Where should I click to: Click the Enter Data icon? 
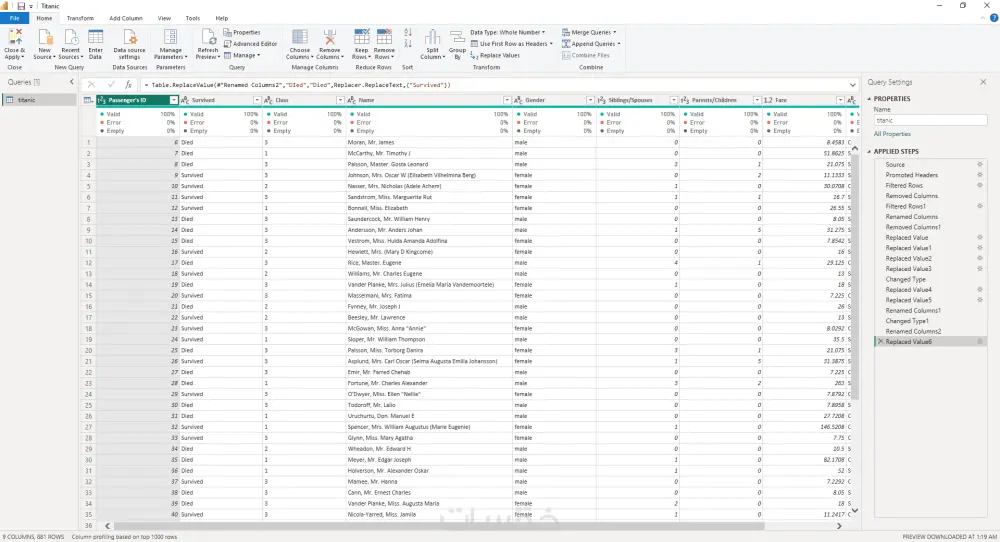coord(96,38)
